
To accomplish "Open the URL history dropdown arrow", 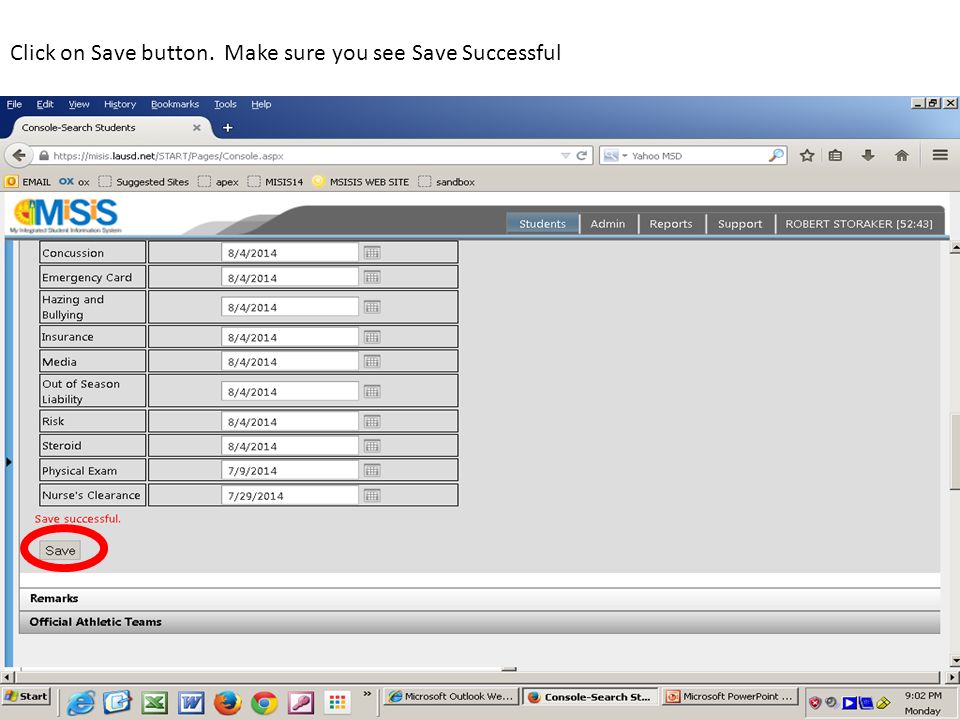I will [x=565, y=156].
